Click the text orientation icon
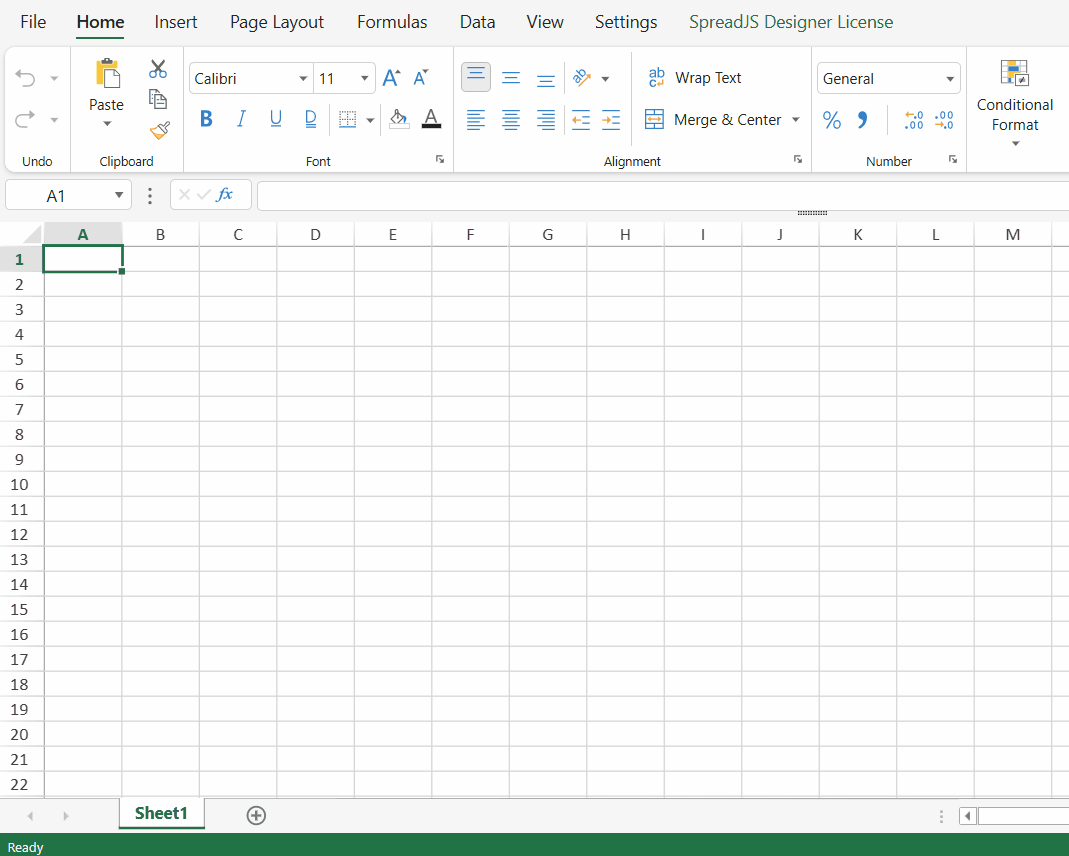The image size is (1069, 856). coord(582,78)
